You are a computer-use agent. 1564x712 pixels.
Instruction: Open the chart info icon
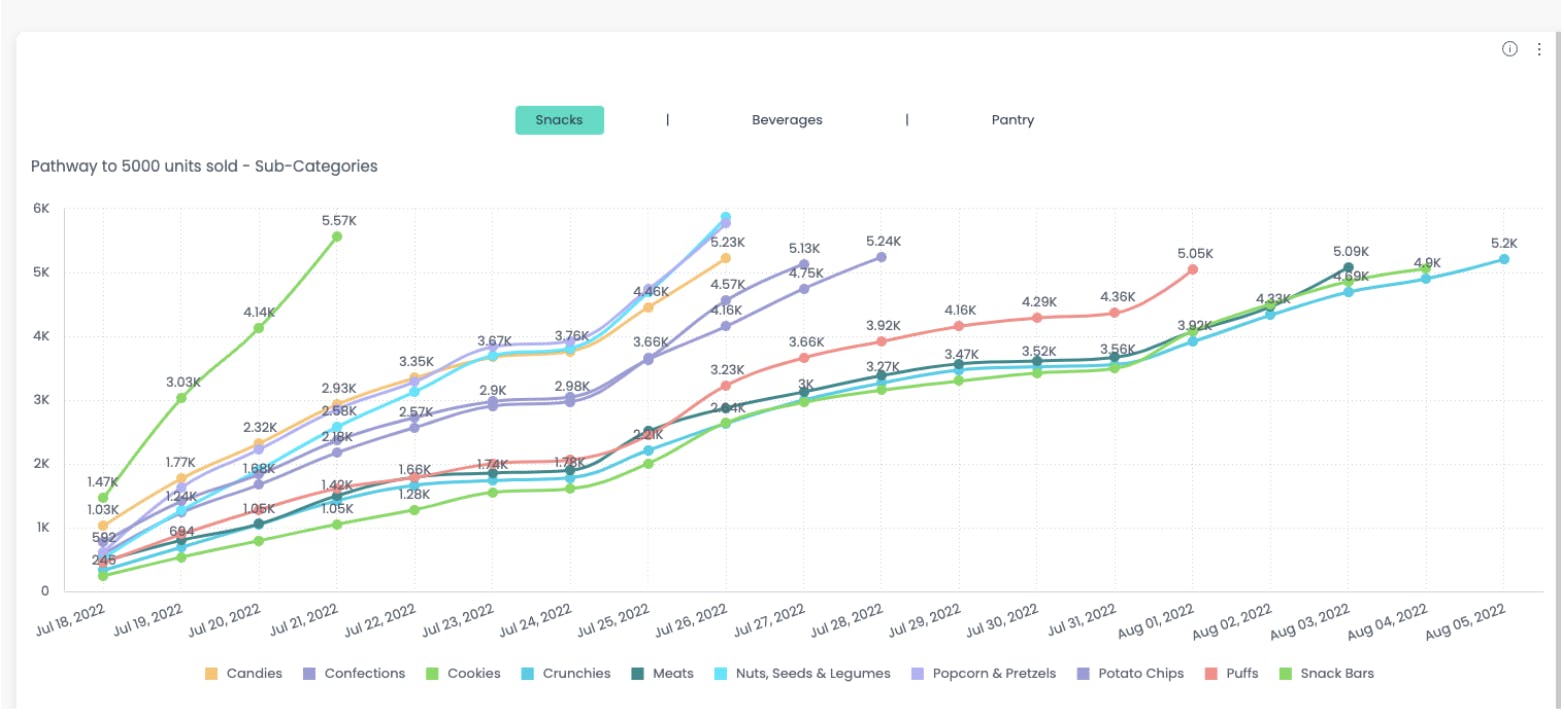tap(1508, 48)
